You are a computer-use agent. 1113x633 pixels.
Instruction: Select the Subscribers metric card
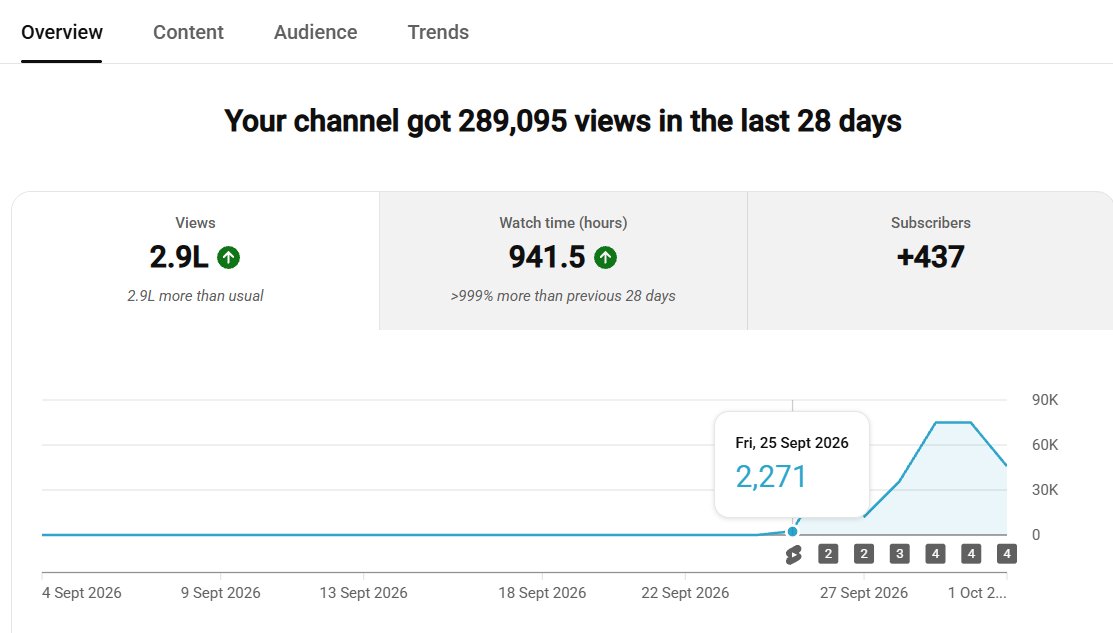(x=931, y=260)
